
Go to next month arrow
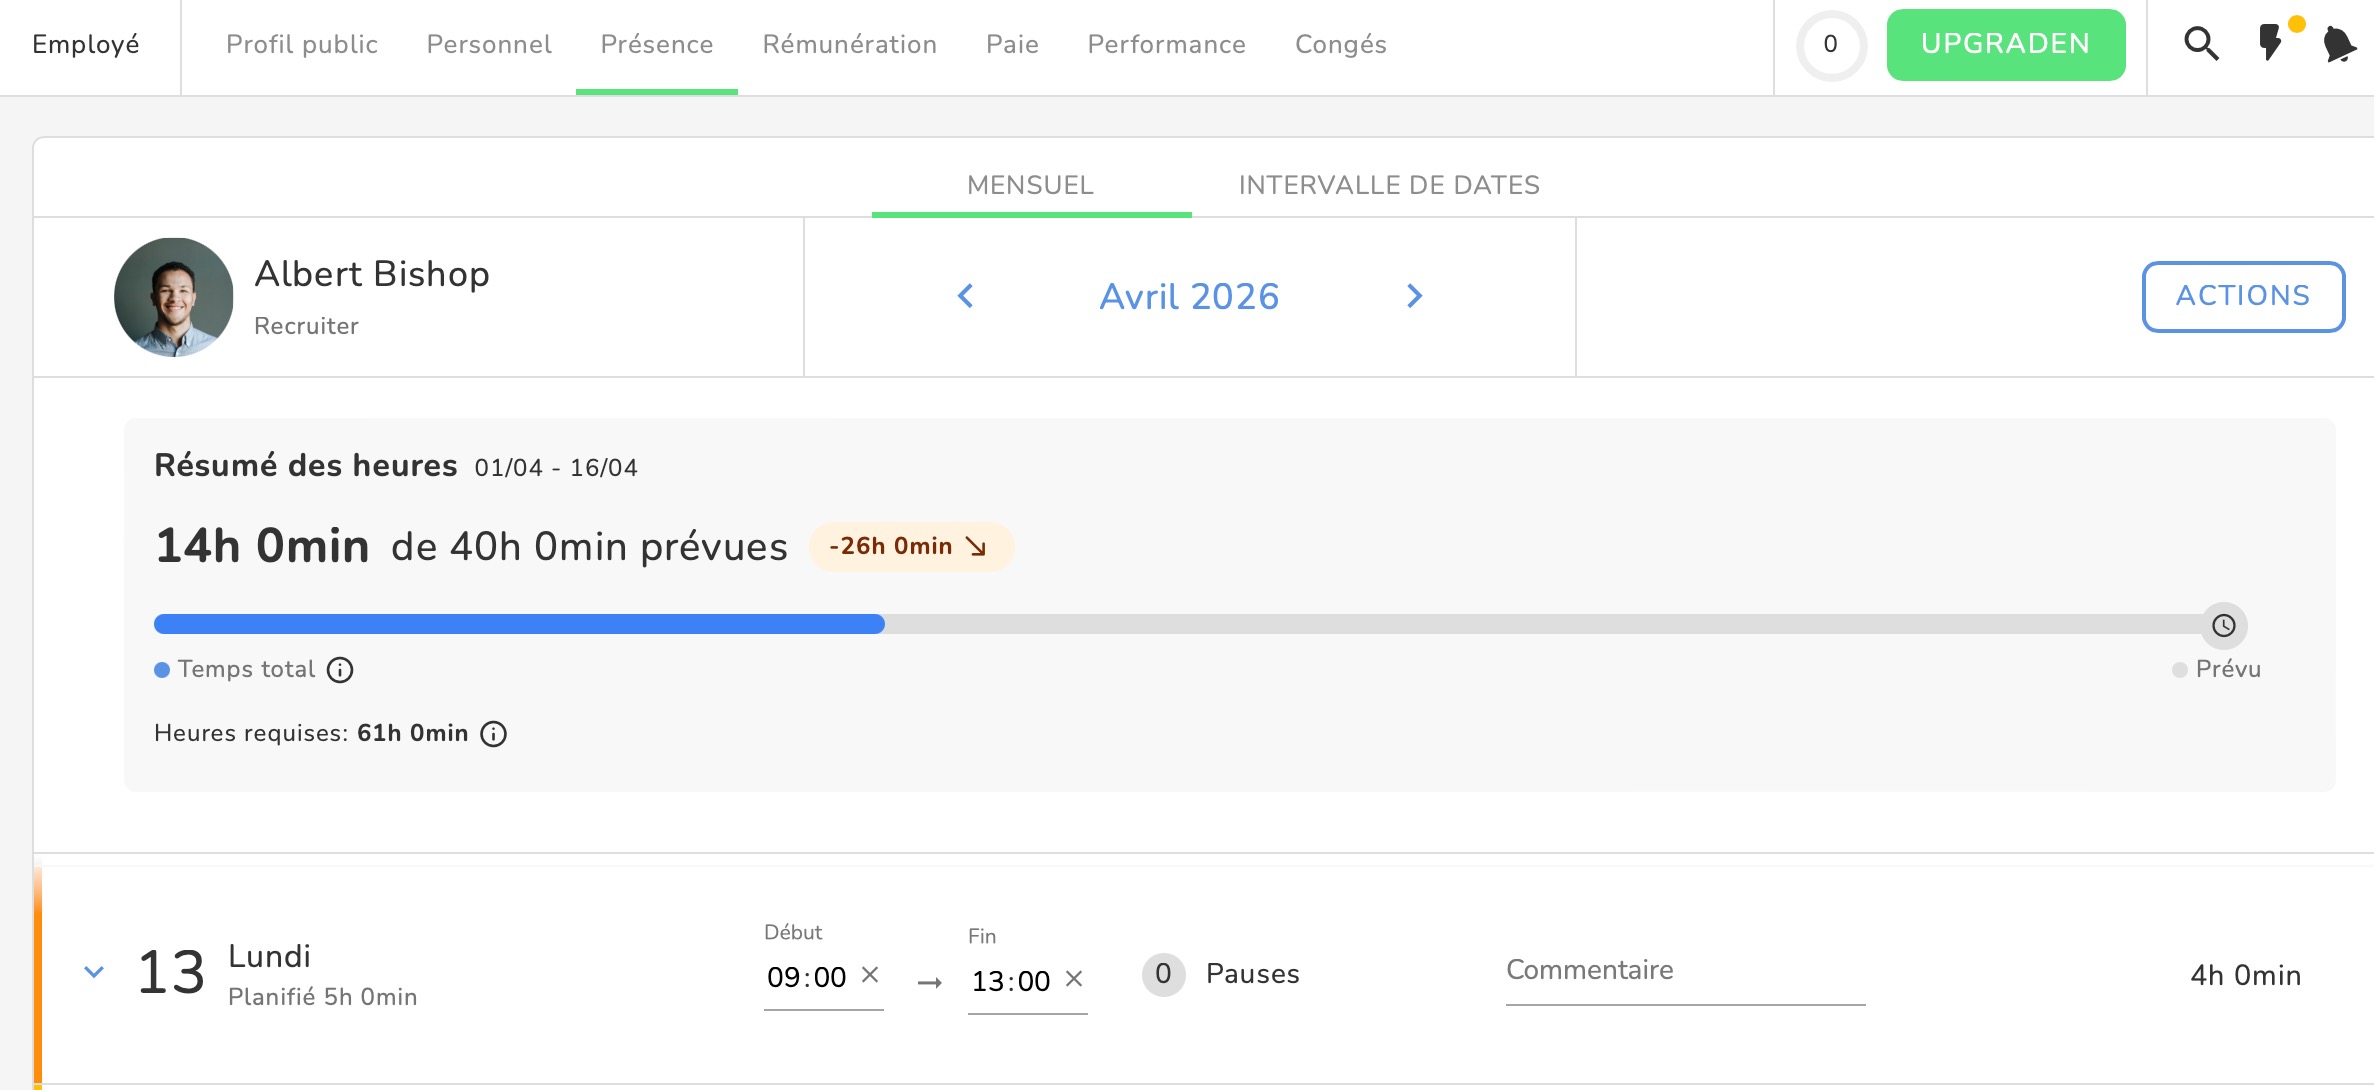(x=1414, y=296)
